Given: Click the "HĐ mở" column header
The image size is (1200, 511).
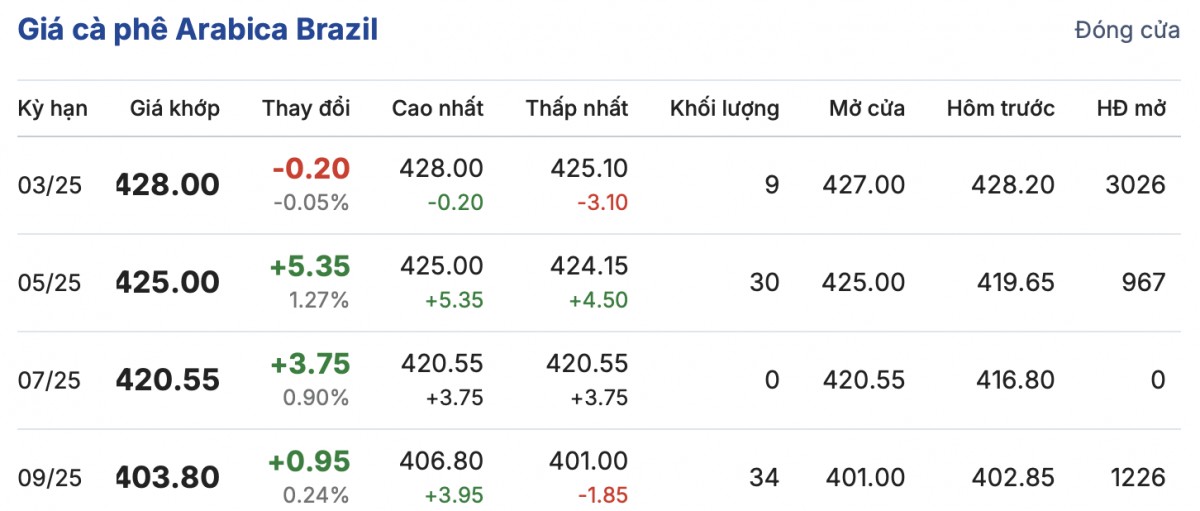Looking at the screenshot, I should coord(1131,108).
